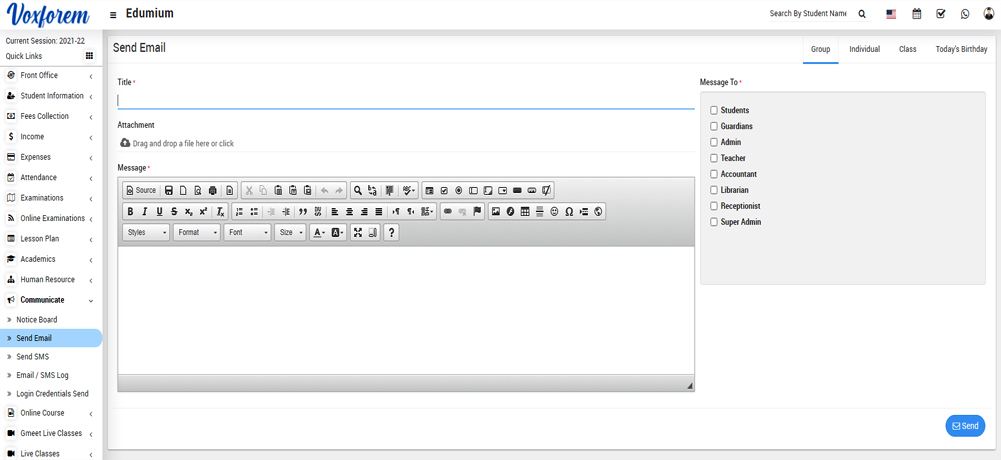Screen dimensions: 1001x460
Task: Open the text color picker in editor
Action: pyautogui.click(x=319, y=233)
